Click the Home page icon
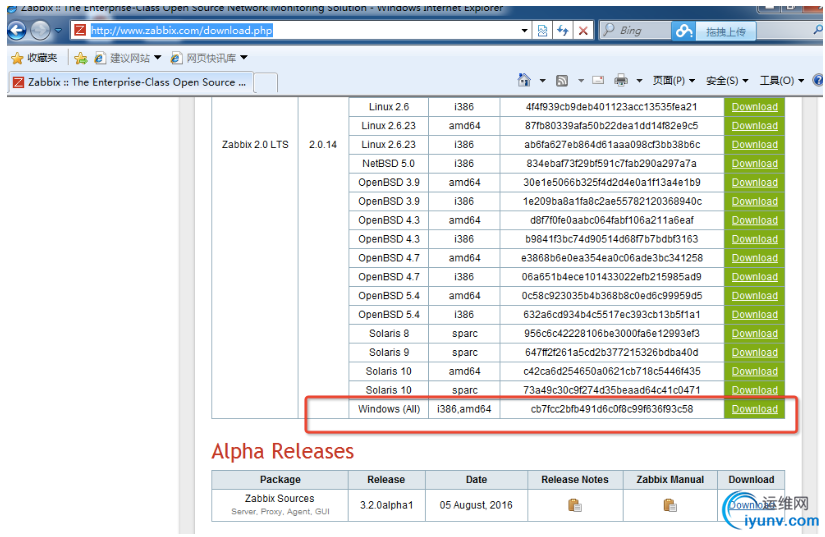The image size is (825, 537). point(524,80)
